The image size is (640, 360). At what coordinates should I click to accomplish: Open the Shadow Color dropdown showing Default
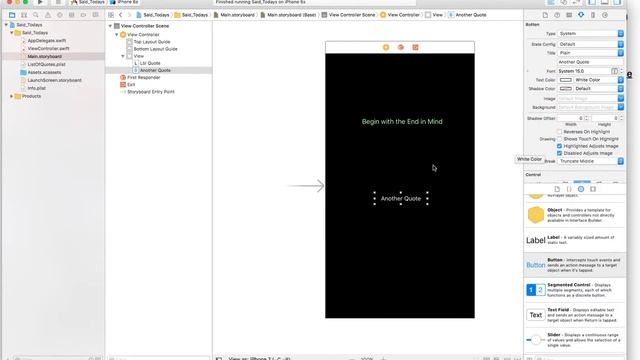click(x=599, y=89)
